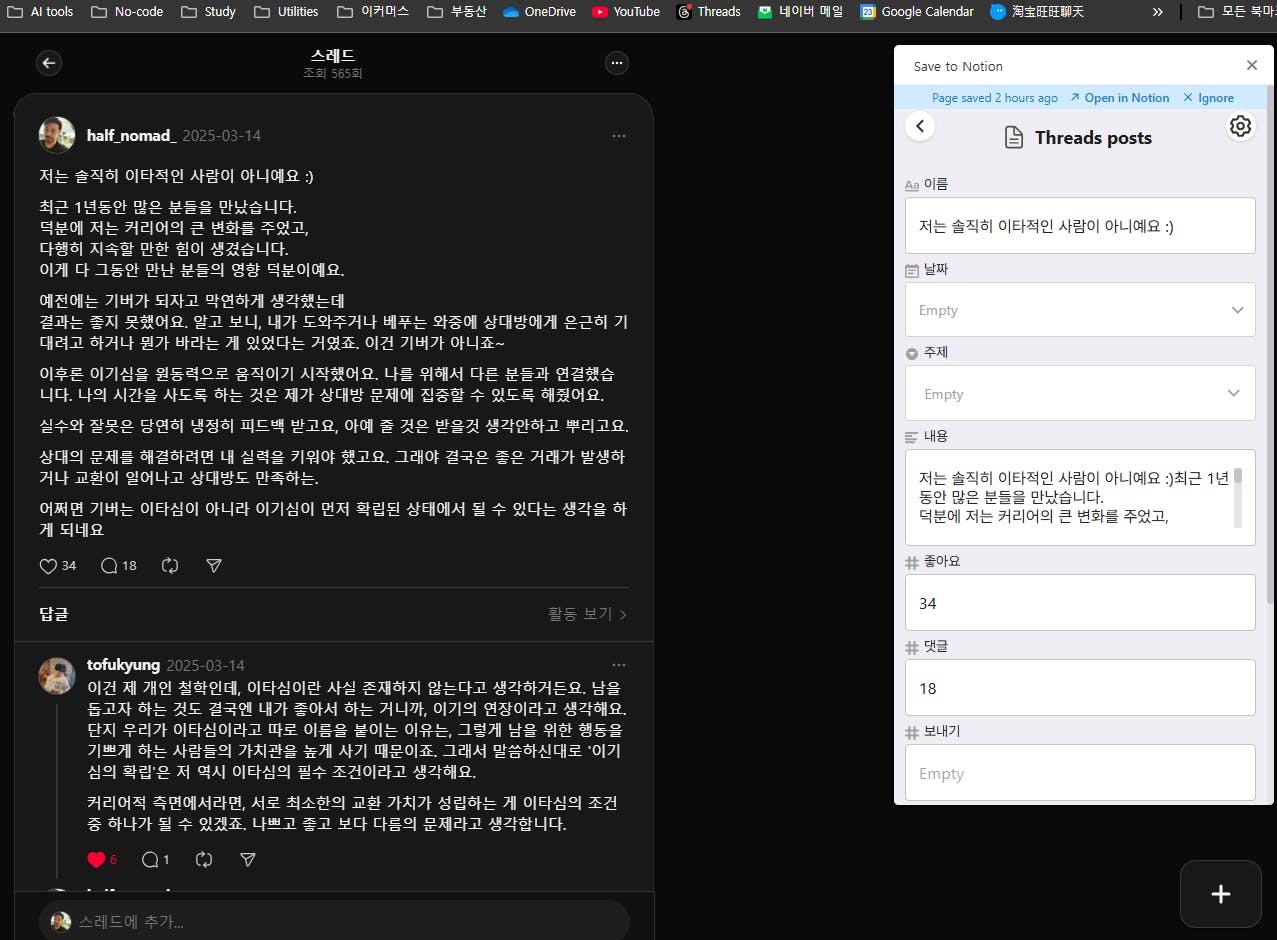Open tofukyung username link

[x=123, y=665]
